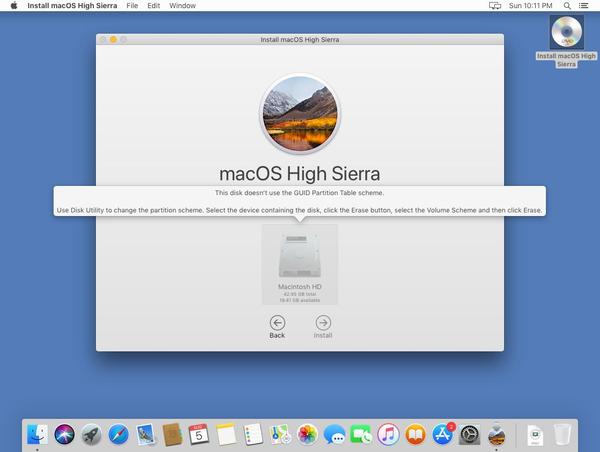Open Photos pinwheel icon in Dock
The image size is (600, 452).
click(x=307, y=435)
